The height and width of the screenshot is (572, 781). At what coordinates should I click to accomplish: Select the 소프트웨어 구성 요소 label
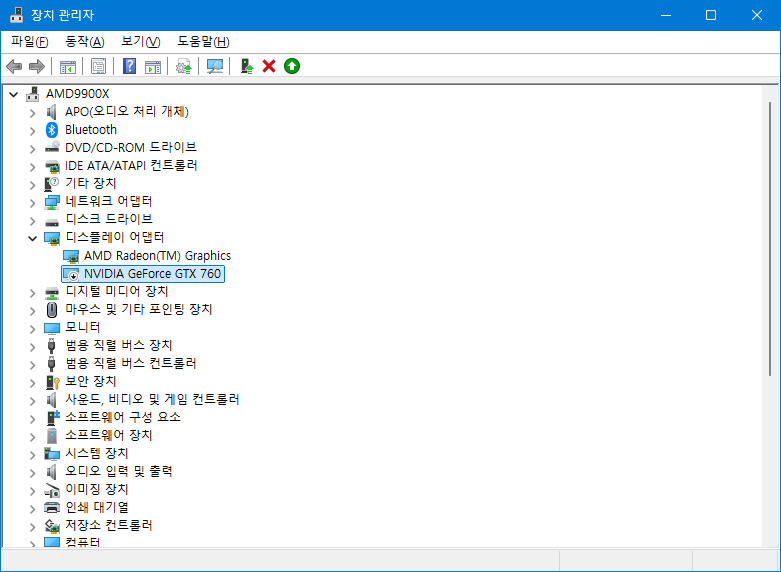123,417
